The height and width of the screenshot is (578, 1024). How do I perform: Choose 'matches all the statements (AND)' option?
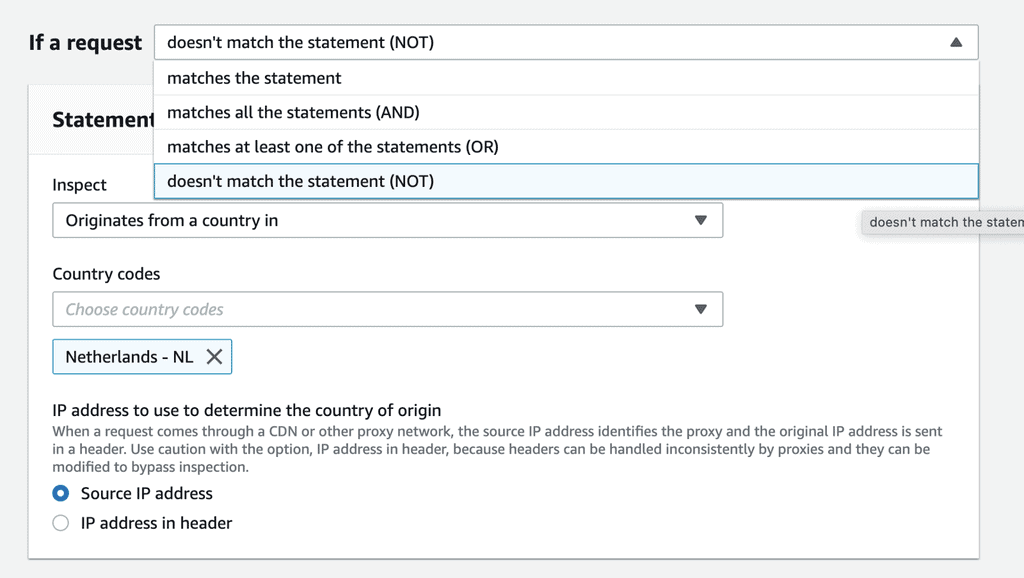coord(293,112)
